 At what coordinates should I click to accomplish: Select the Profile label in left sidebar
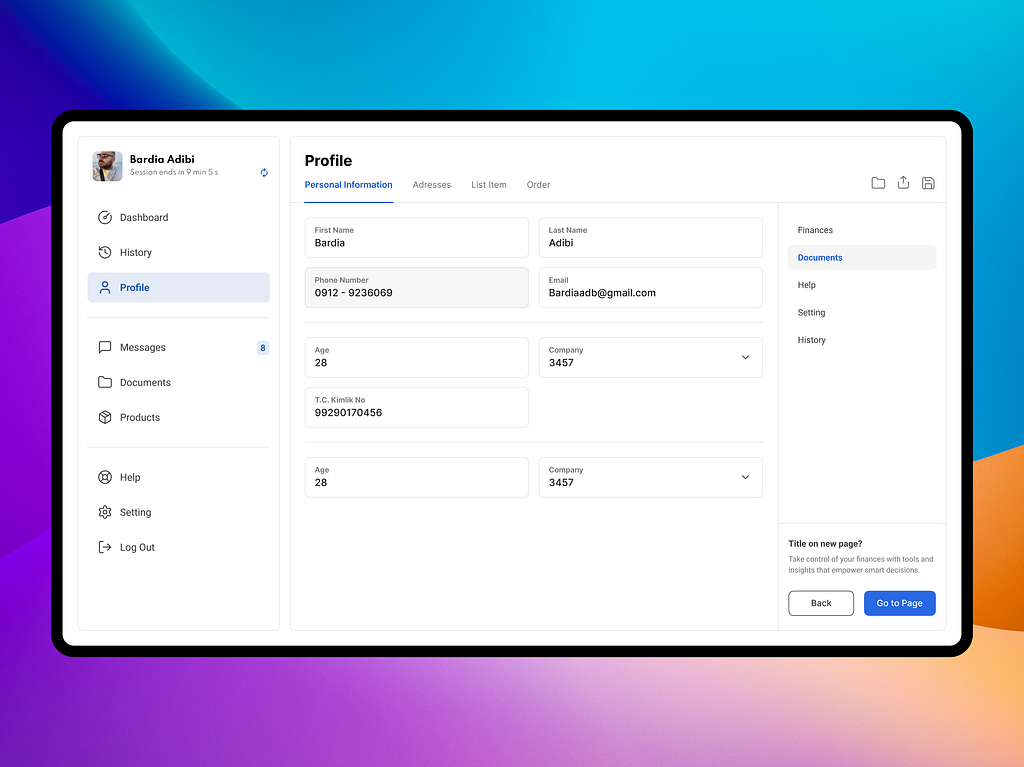click(x=135, y=287)
